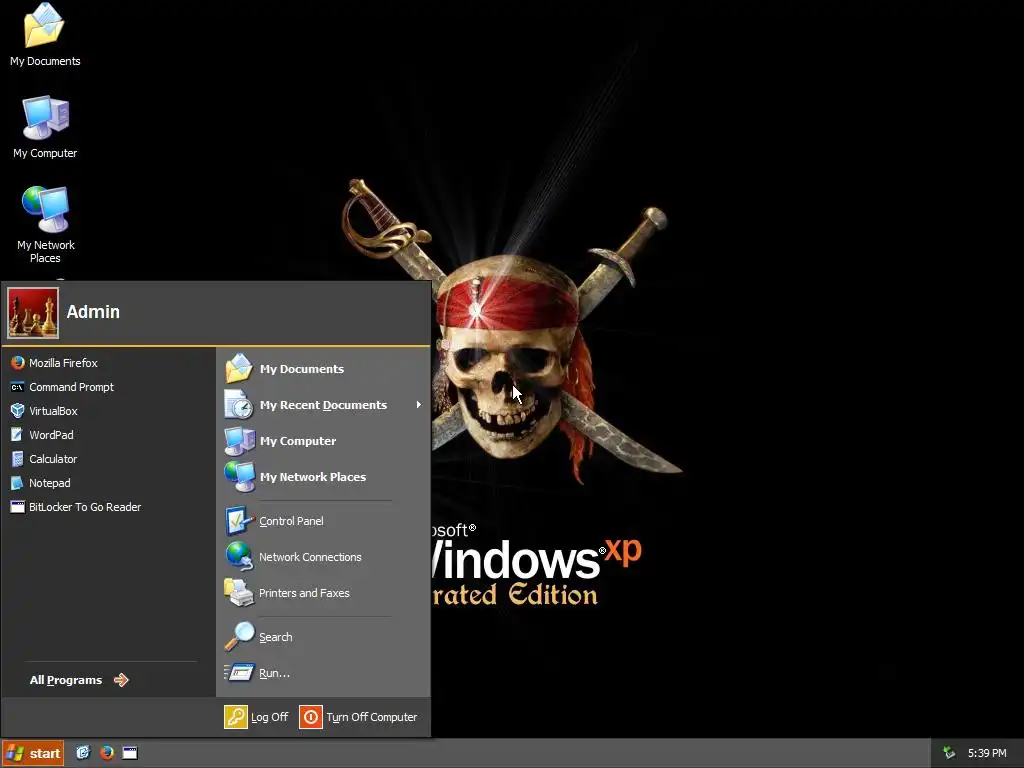Viewport: 1024px width, 768px height.
Task: Click the All Programs arrow icon
Action: click(x=121, y=680)
